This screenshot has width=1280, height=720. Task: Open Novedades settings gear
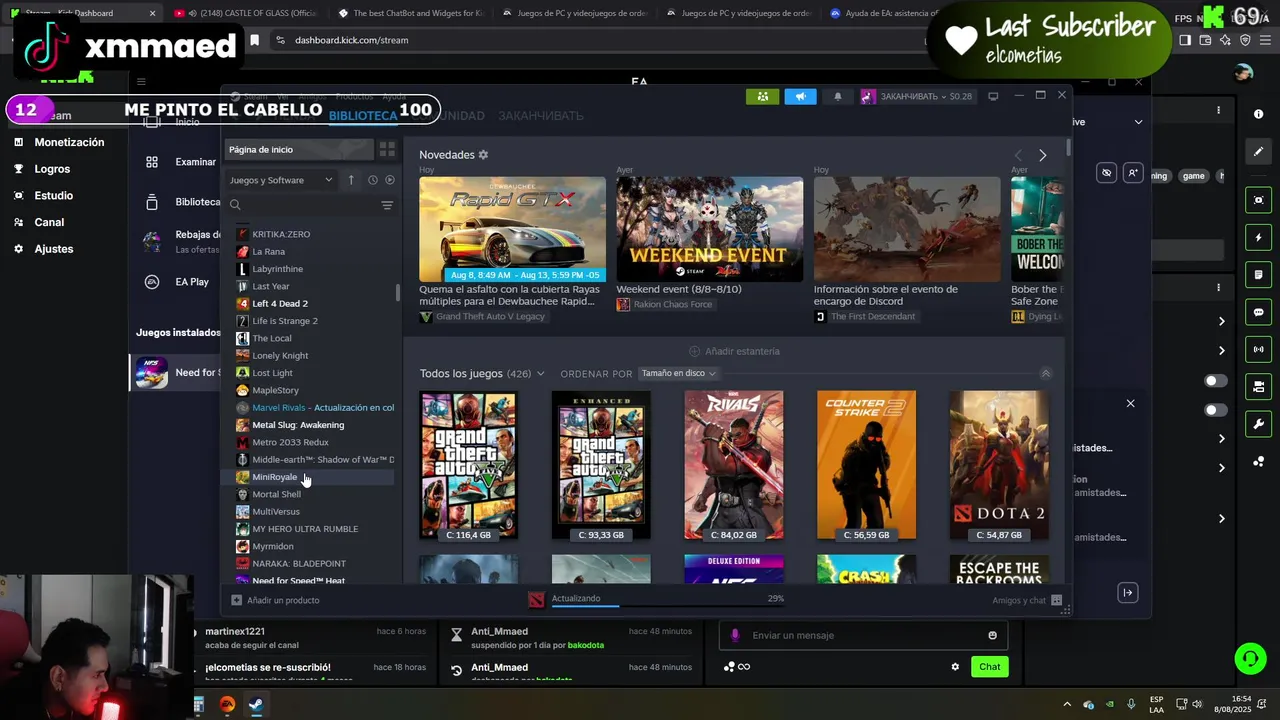point(483,155)
